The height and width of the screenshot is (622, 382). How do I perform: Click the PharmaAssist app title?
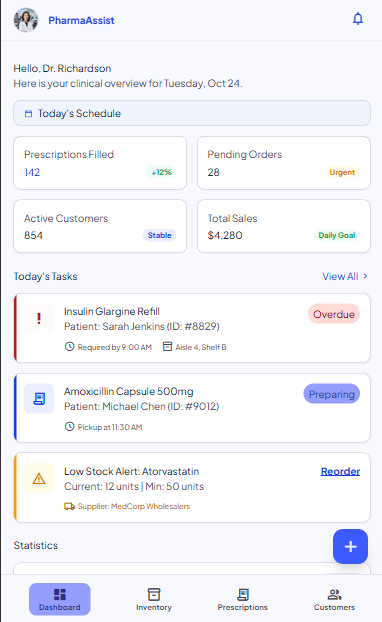[81, 21]
